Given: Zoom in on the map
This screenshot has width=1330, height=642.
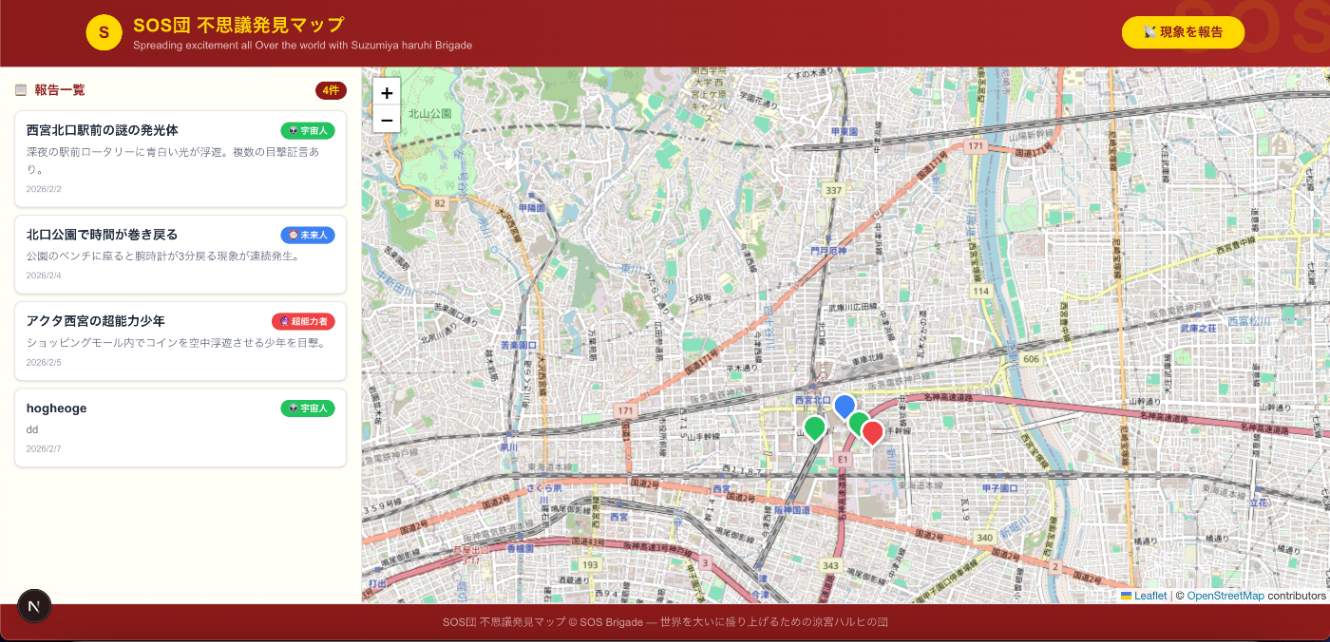Looking at the screenshot, I should pyautogui.click(x=387, y=92).
